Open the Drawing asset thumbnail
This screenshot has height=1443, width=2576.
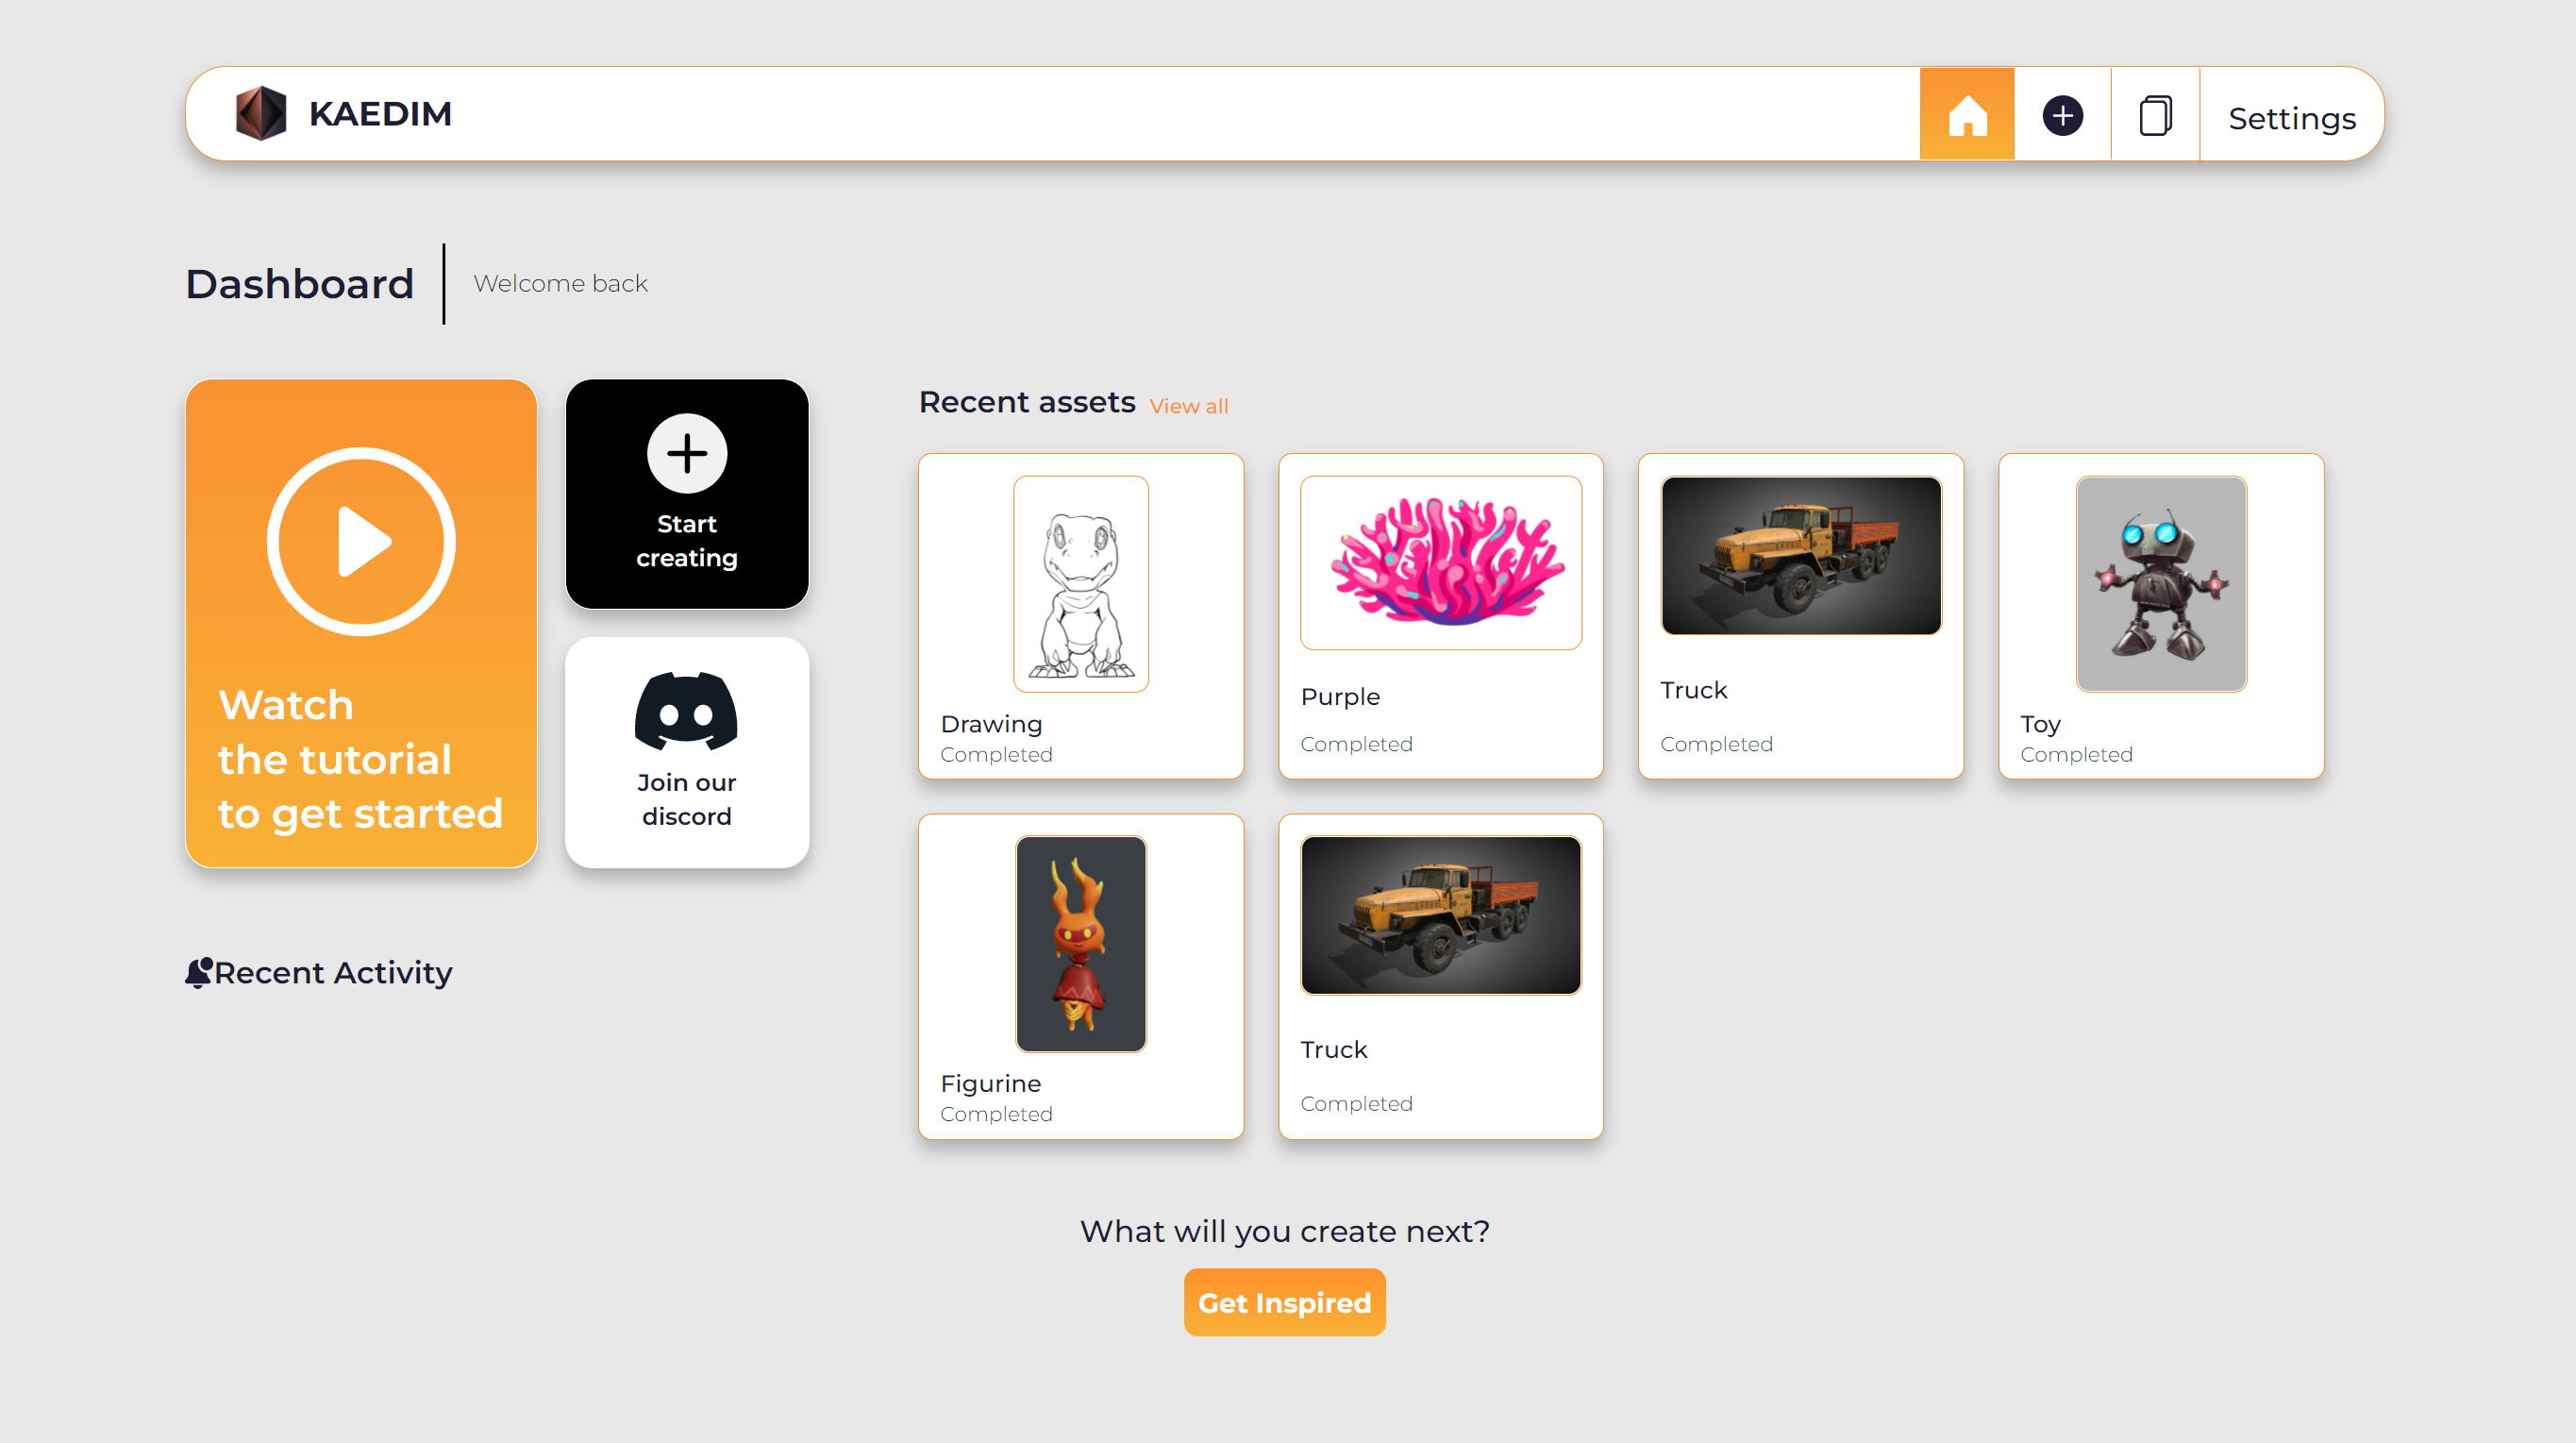1081,585
